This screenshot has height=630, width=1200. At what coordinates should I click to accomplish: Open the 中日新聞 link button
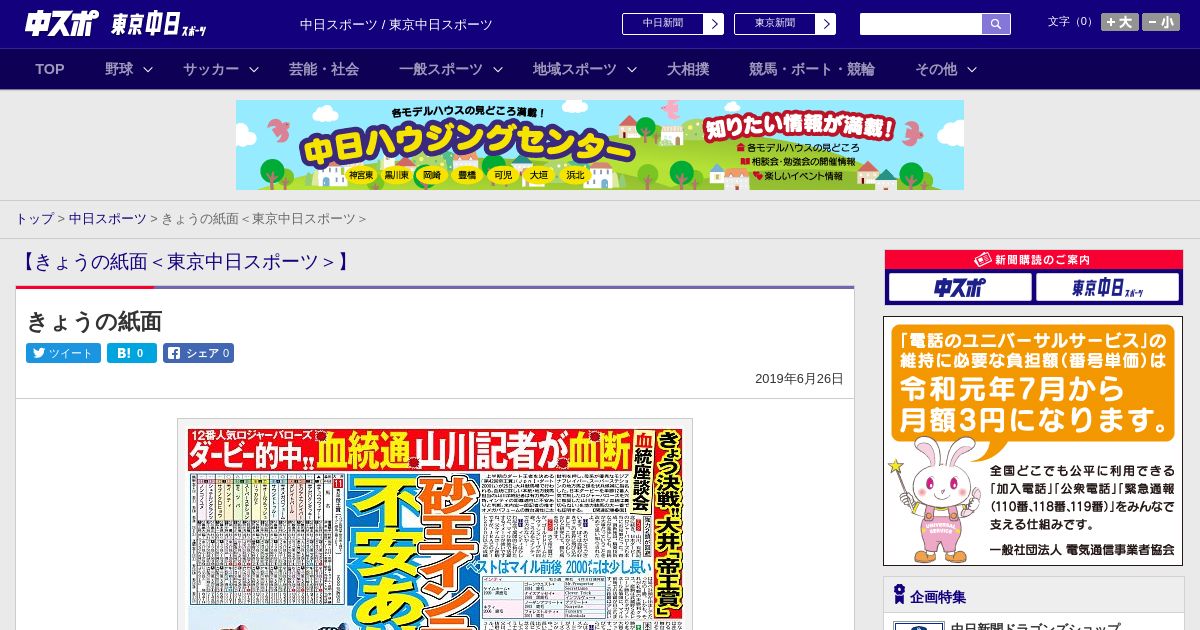tap(673, 24)
